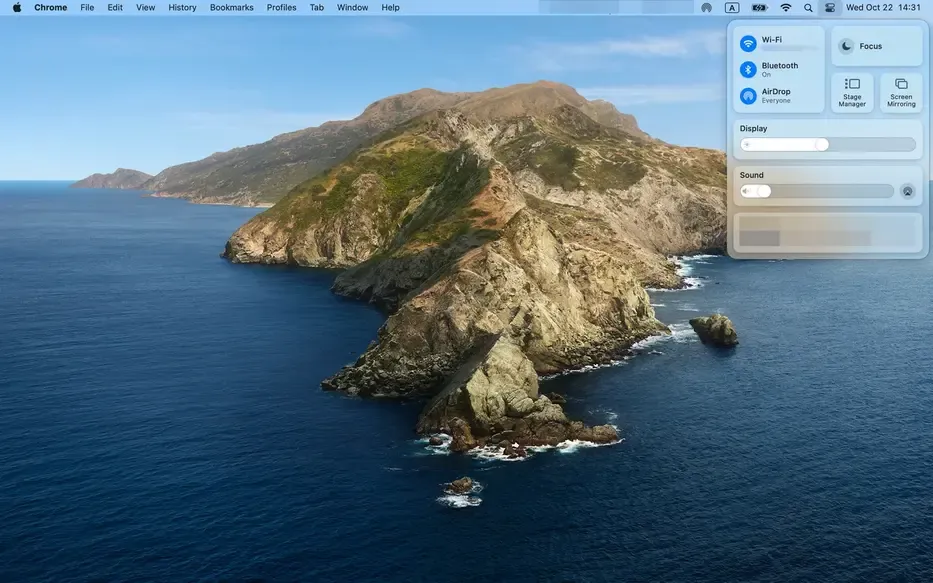Toggle Wi-Fi with its blue round icon

[748, 43]
